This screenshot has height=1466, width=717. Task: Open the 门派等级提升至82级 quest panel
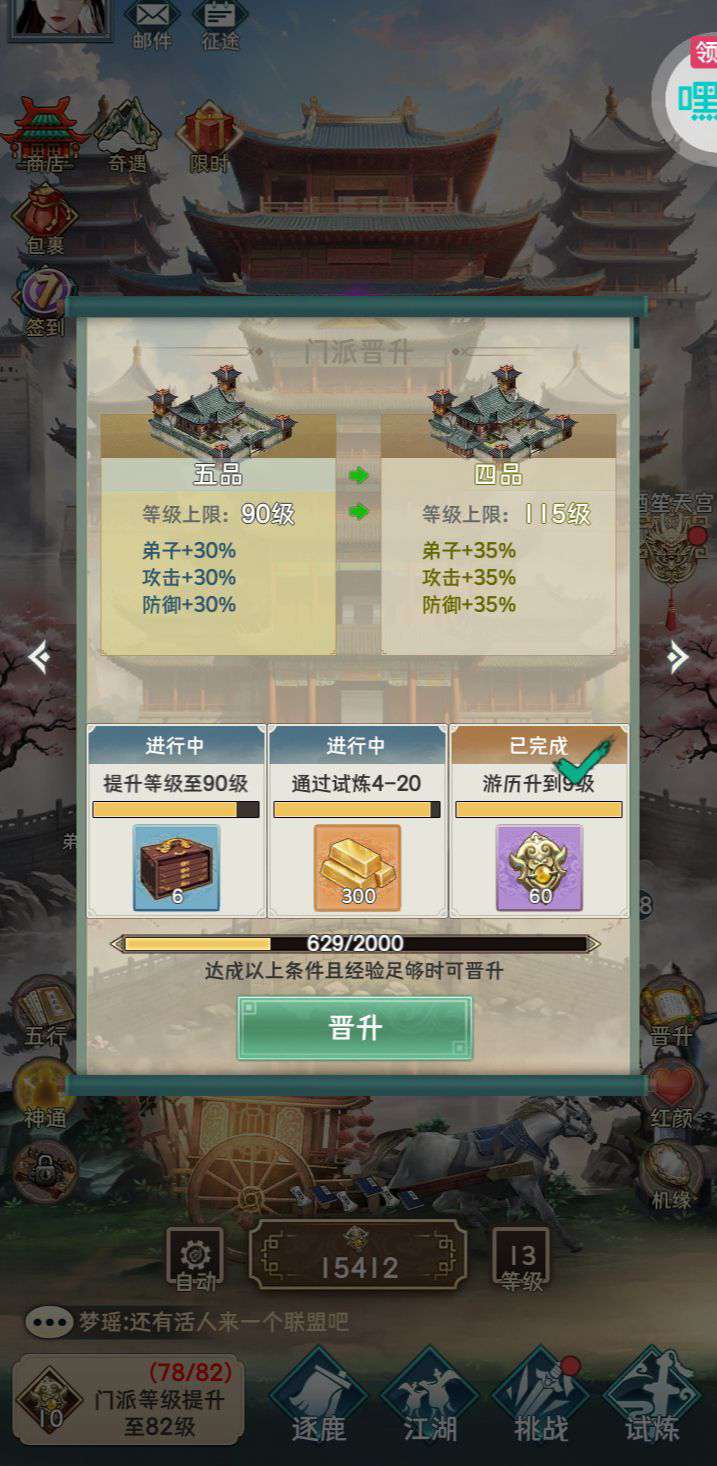[128, 1400]
